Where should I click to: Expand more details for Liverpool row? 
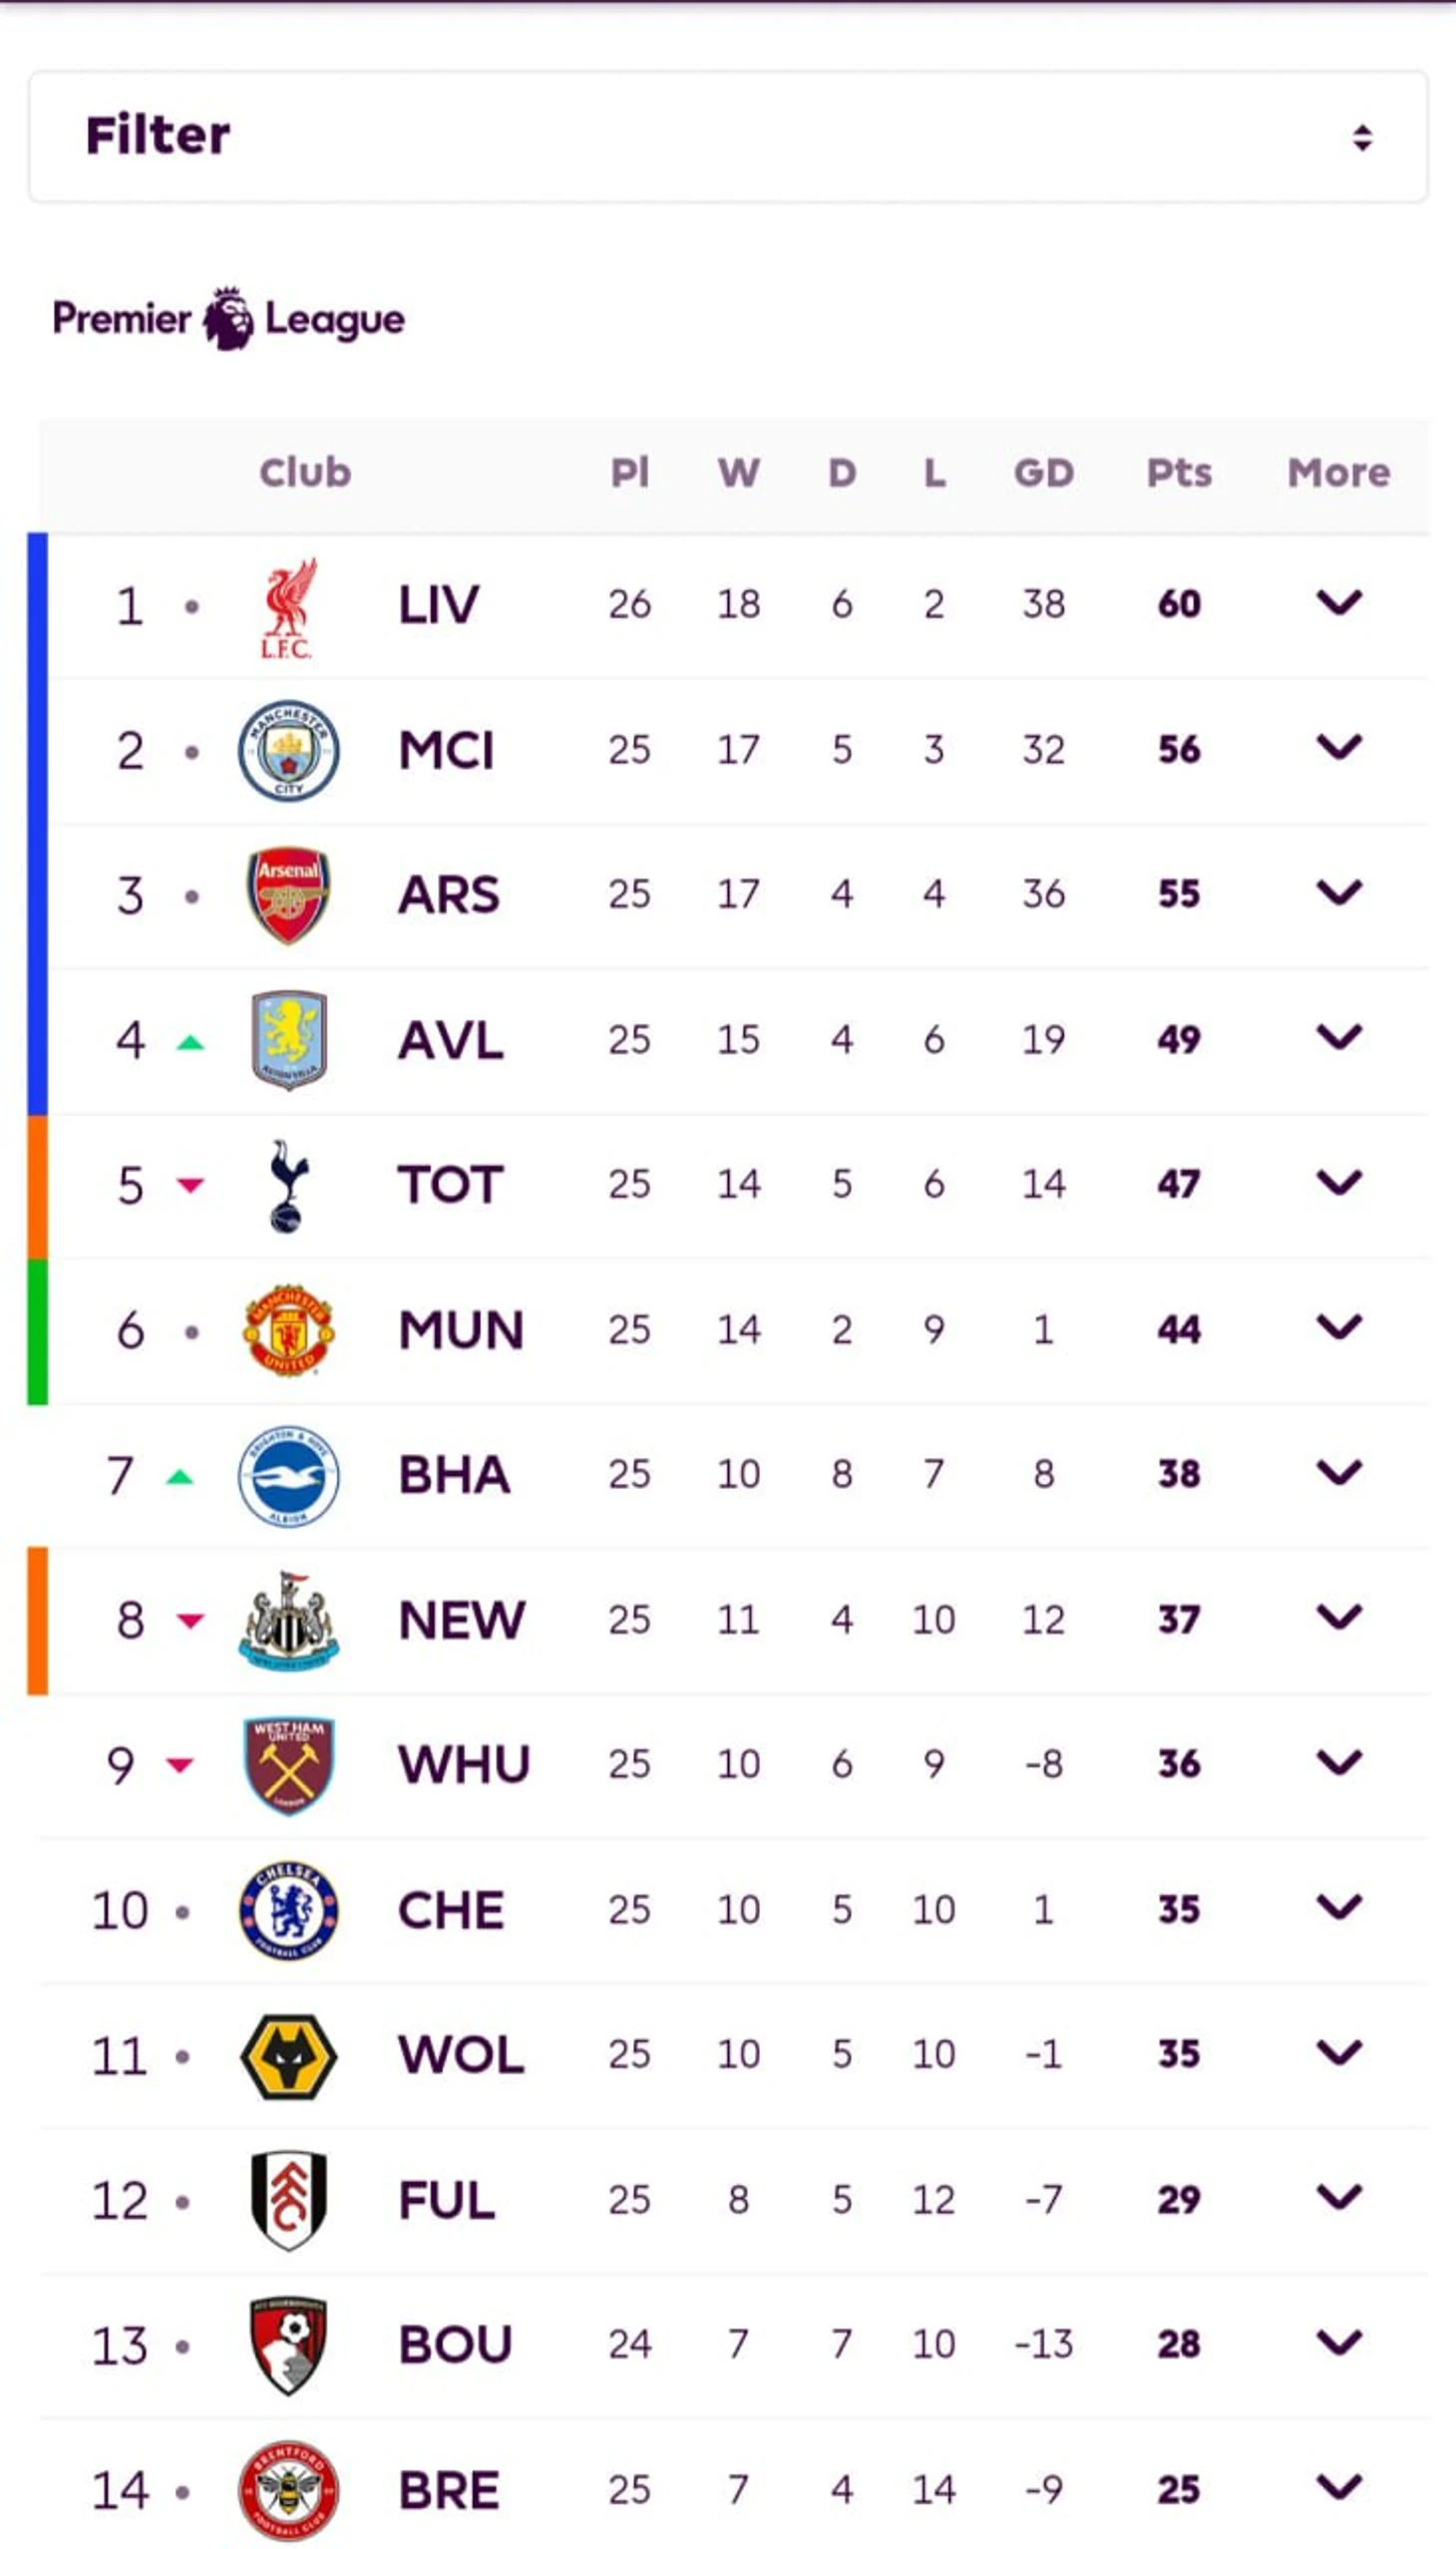tap(1338, 603)
